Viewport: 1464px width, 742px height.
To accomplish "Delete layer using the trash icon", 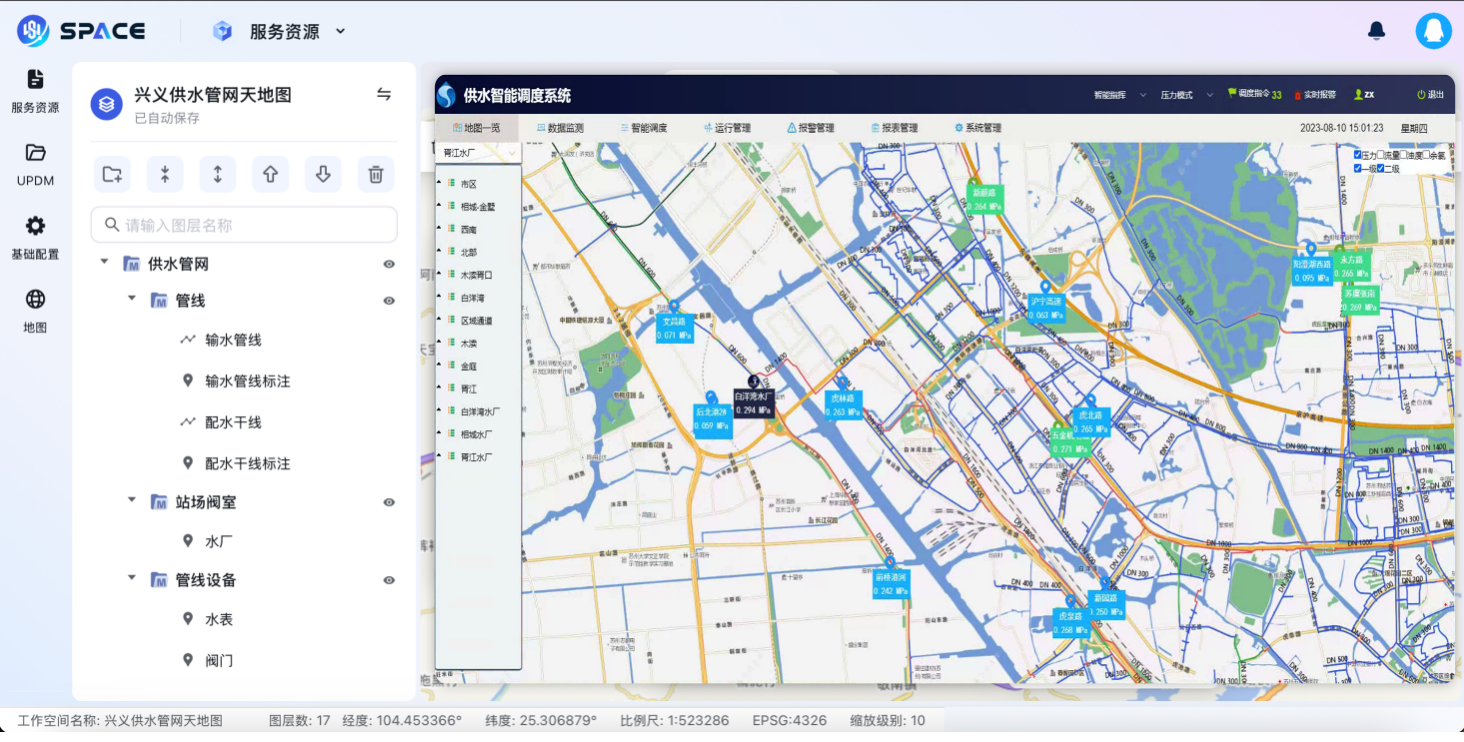I will [376, 174].
